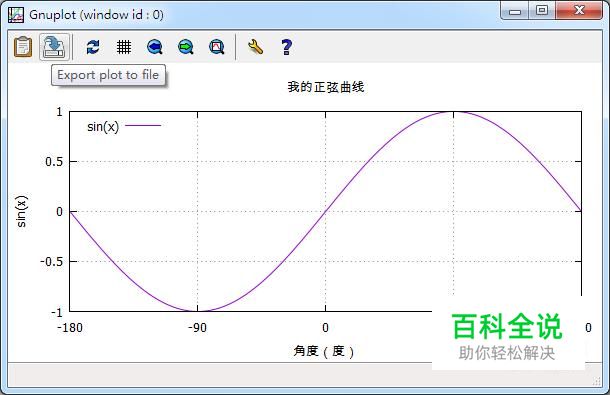Image resolution: width=610 pixels, height=395 pixels.
Task: Close the Gnuplot window
Action: click(579, 11)
